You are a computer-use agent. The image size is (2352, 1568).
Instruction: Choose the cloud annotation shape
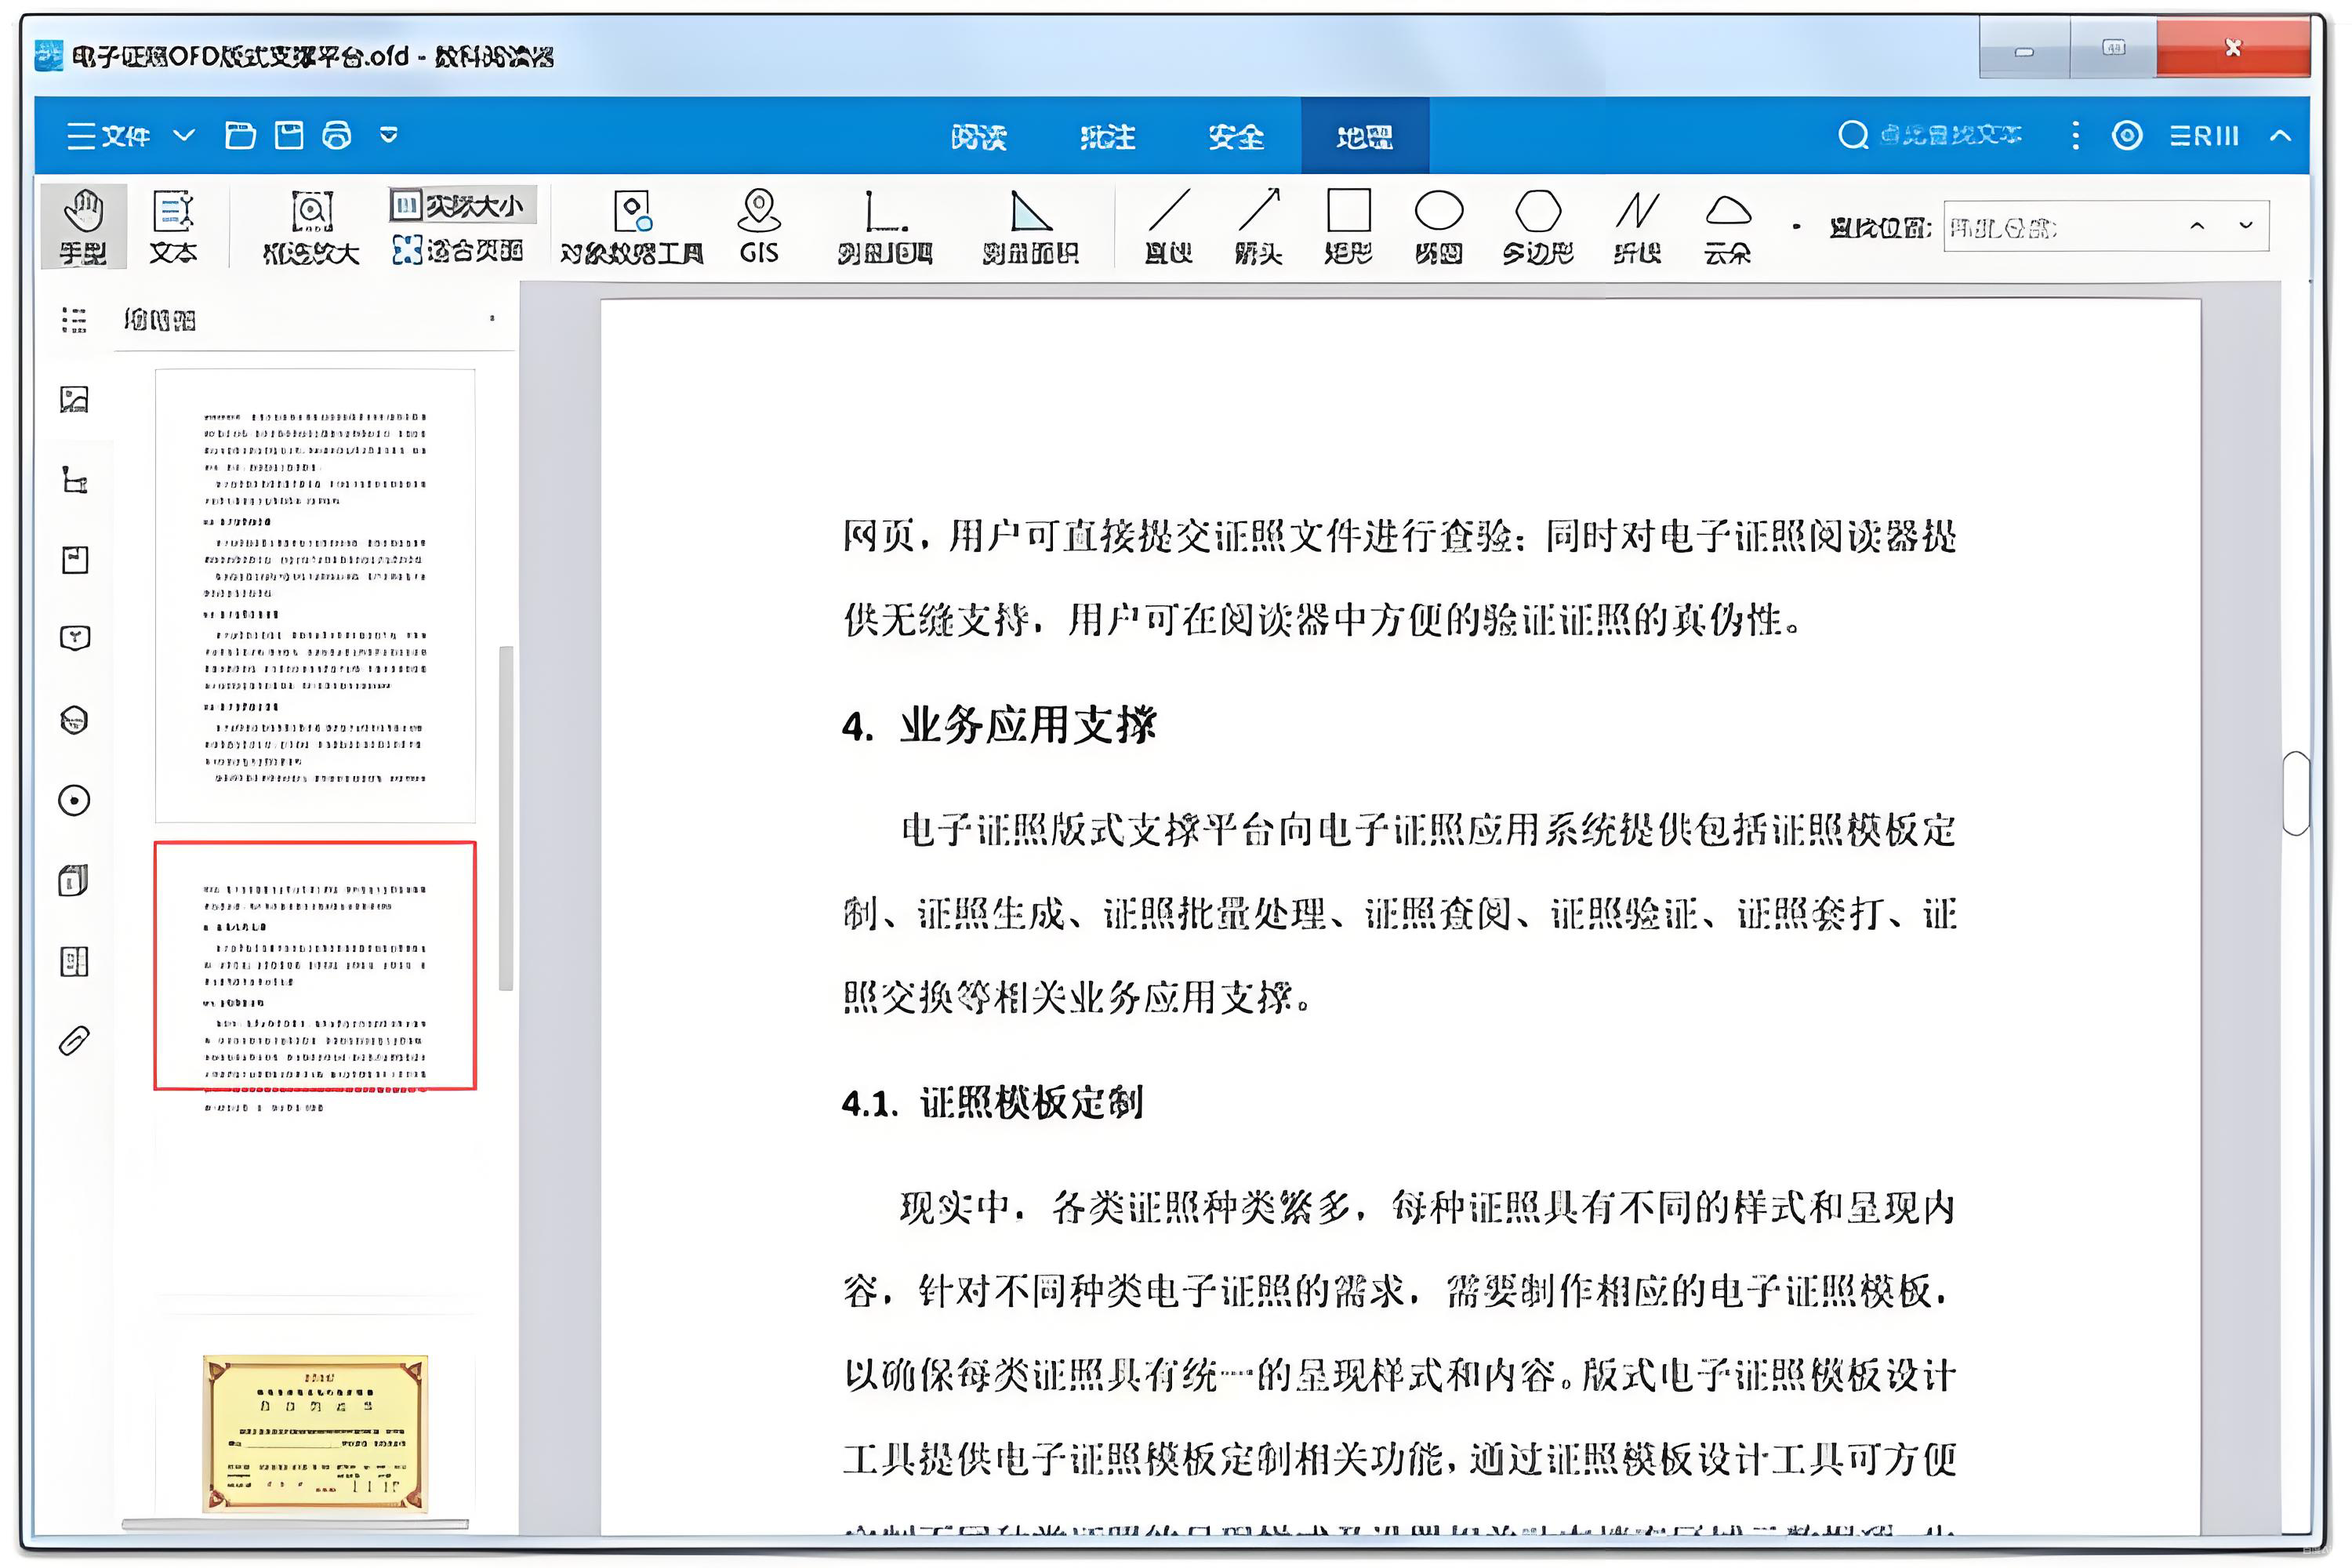[x=1727, y=226]
